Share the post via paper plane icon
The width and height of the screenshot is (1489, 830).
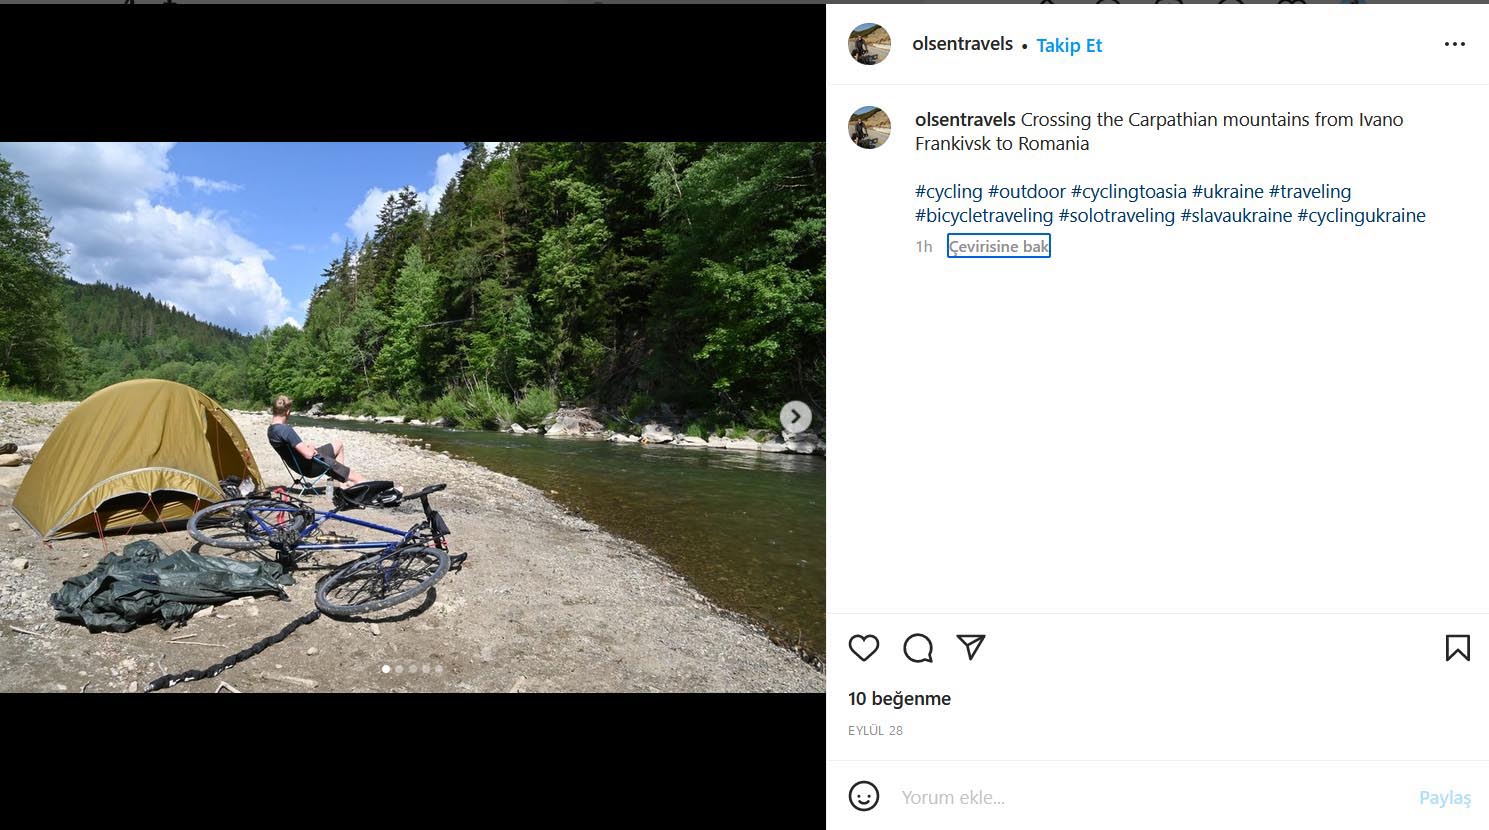tap(971, 647)
